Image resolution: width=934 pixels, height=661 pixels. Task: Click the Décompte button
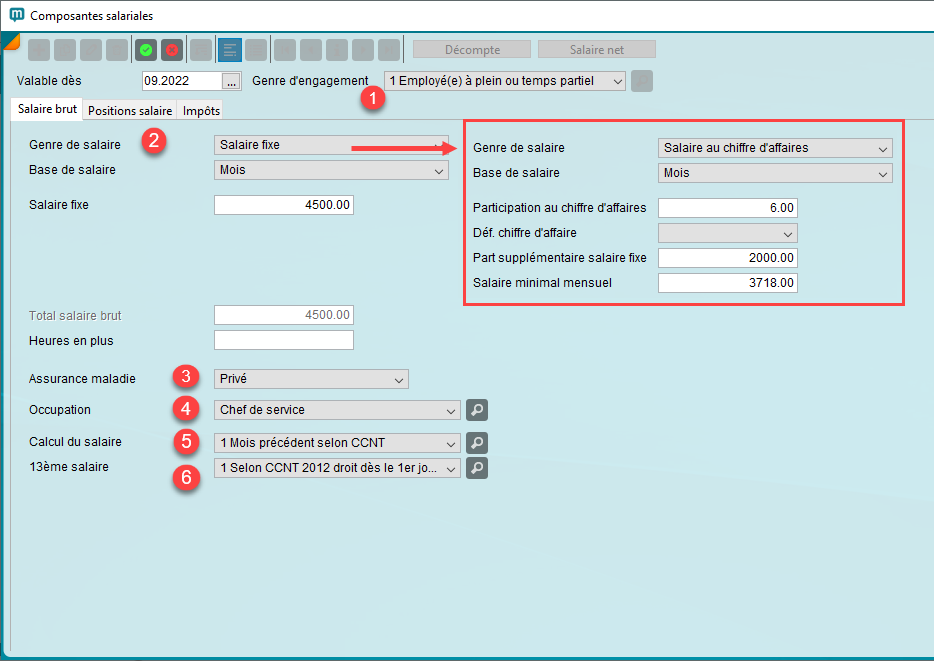472,49
